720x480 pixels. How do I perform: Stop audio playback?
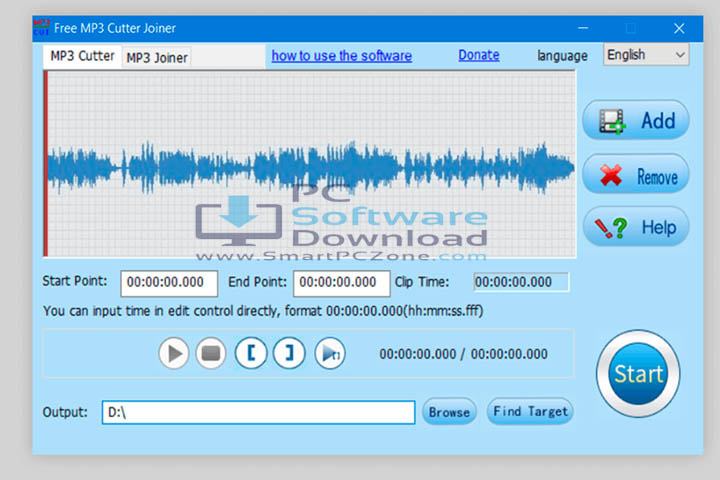click(211, 354)
